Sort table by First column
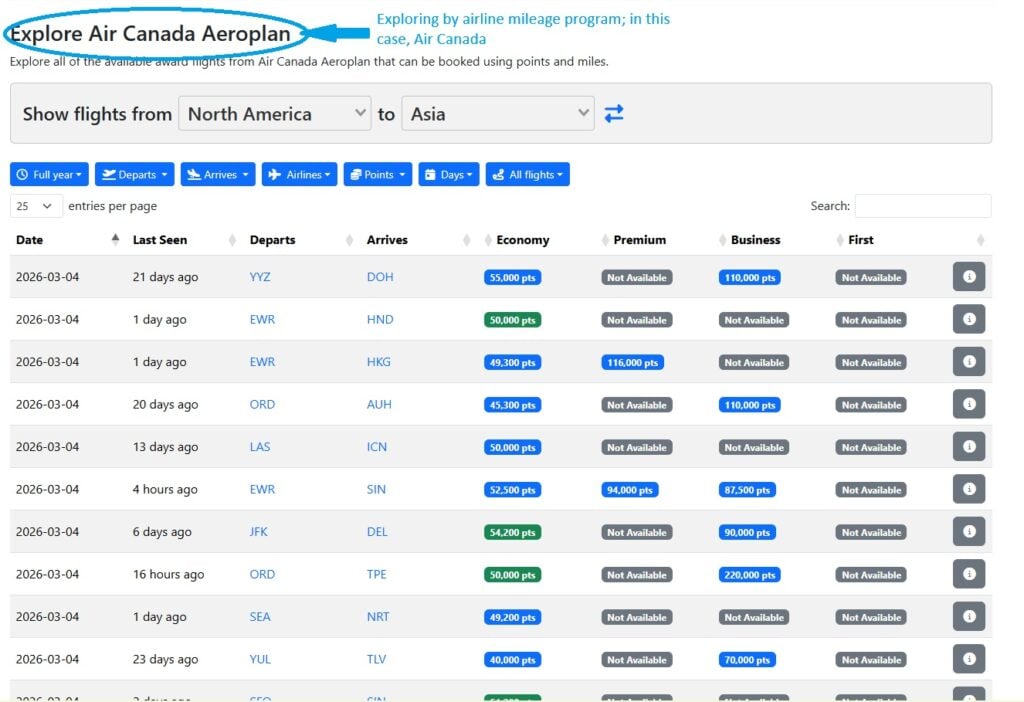 pos(860,240)
